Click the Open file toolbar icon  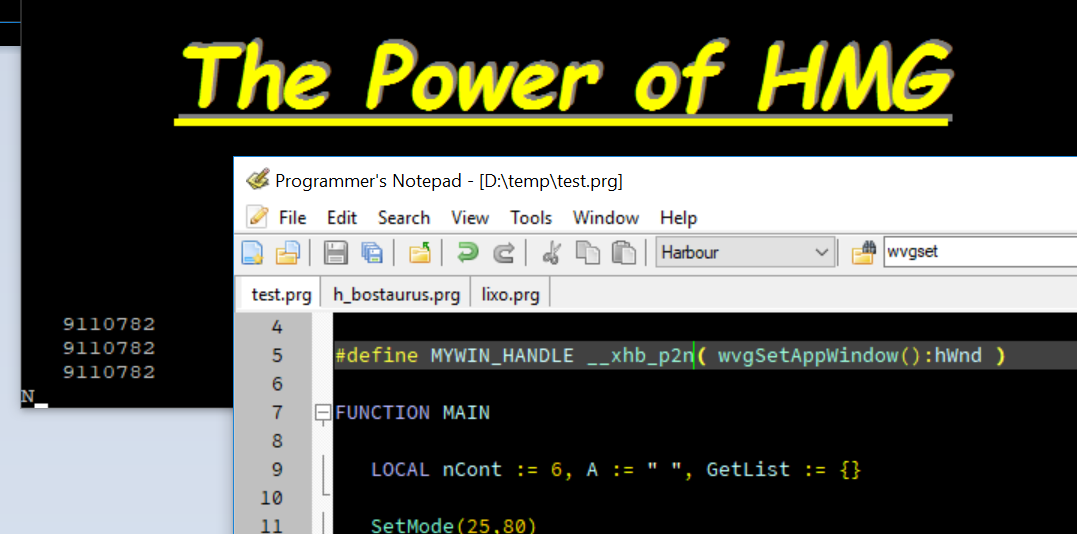point(288,253)
